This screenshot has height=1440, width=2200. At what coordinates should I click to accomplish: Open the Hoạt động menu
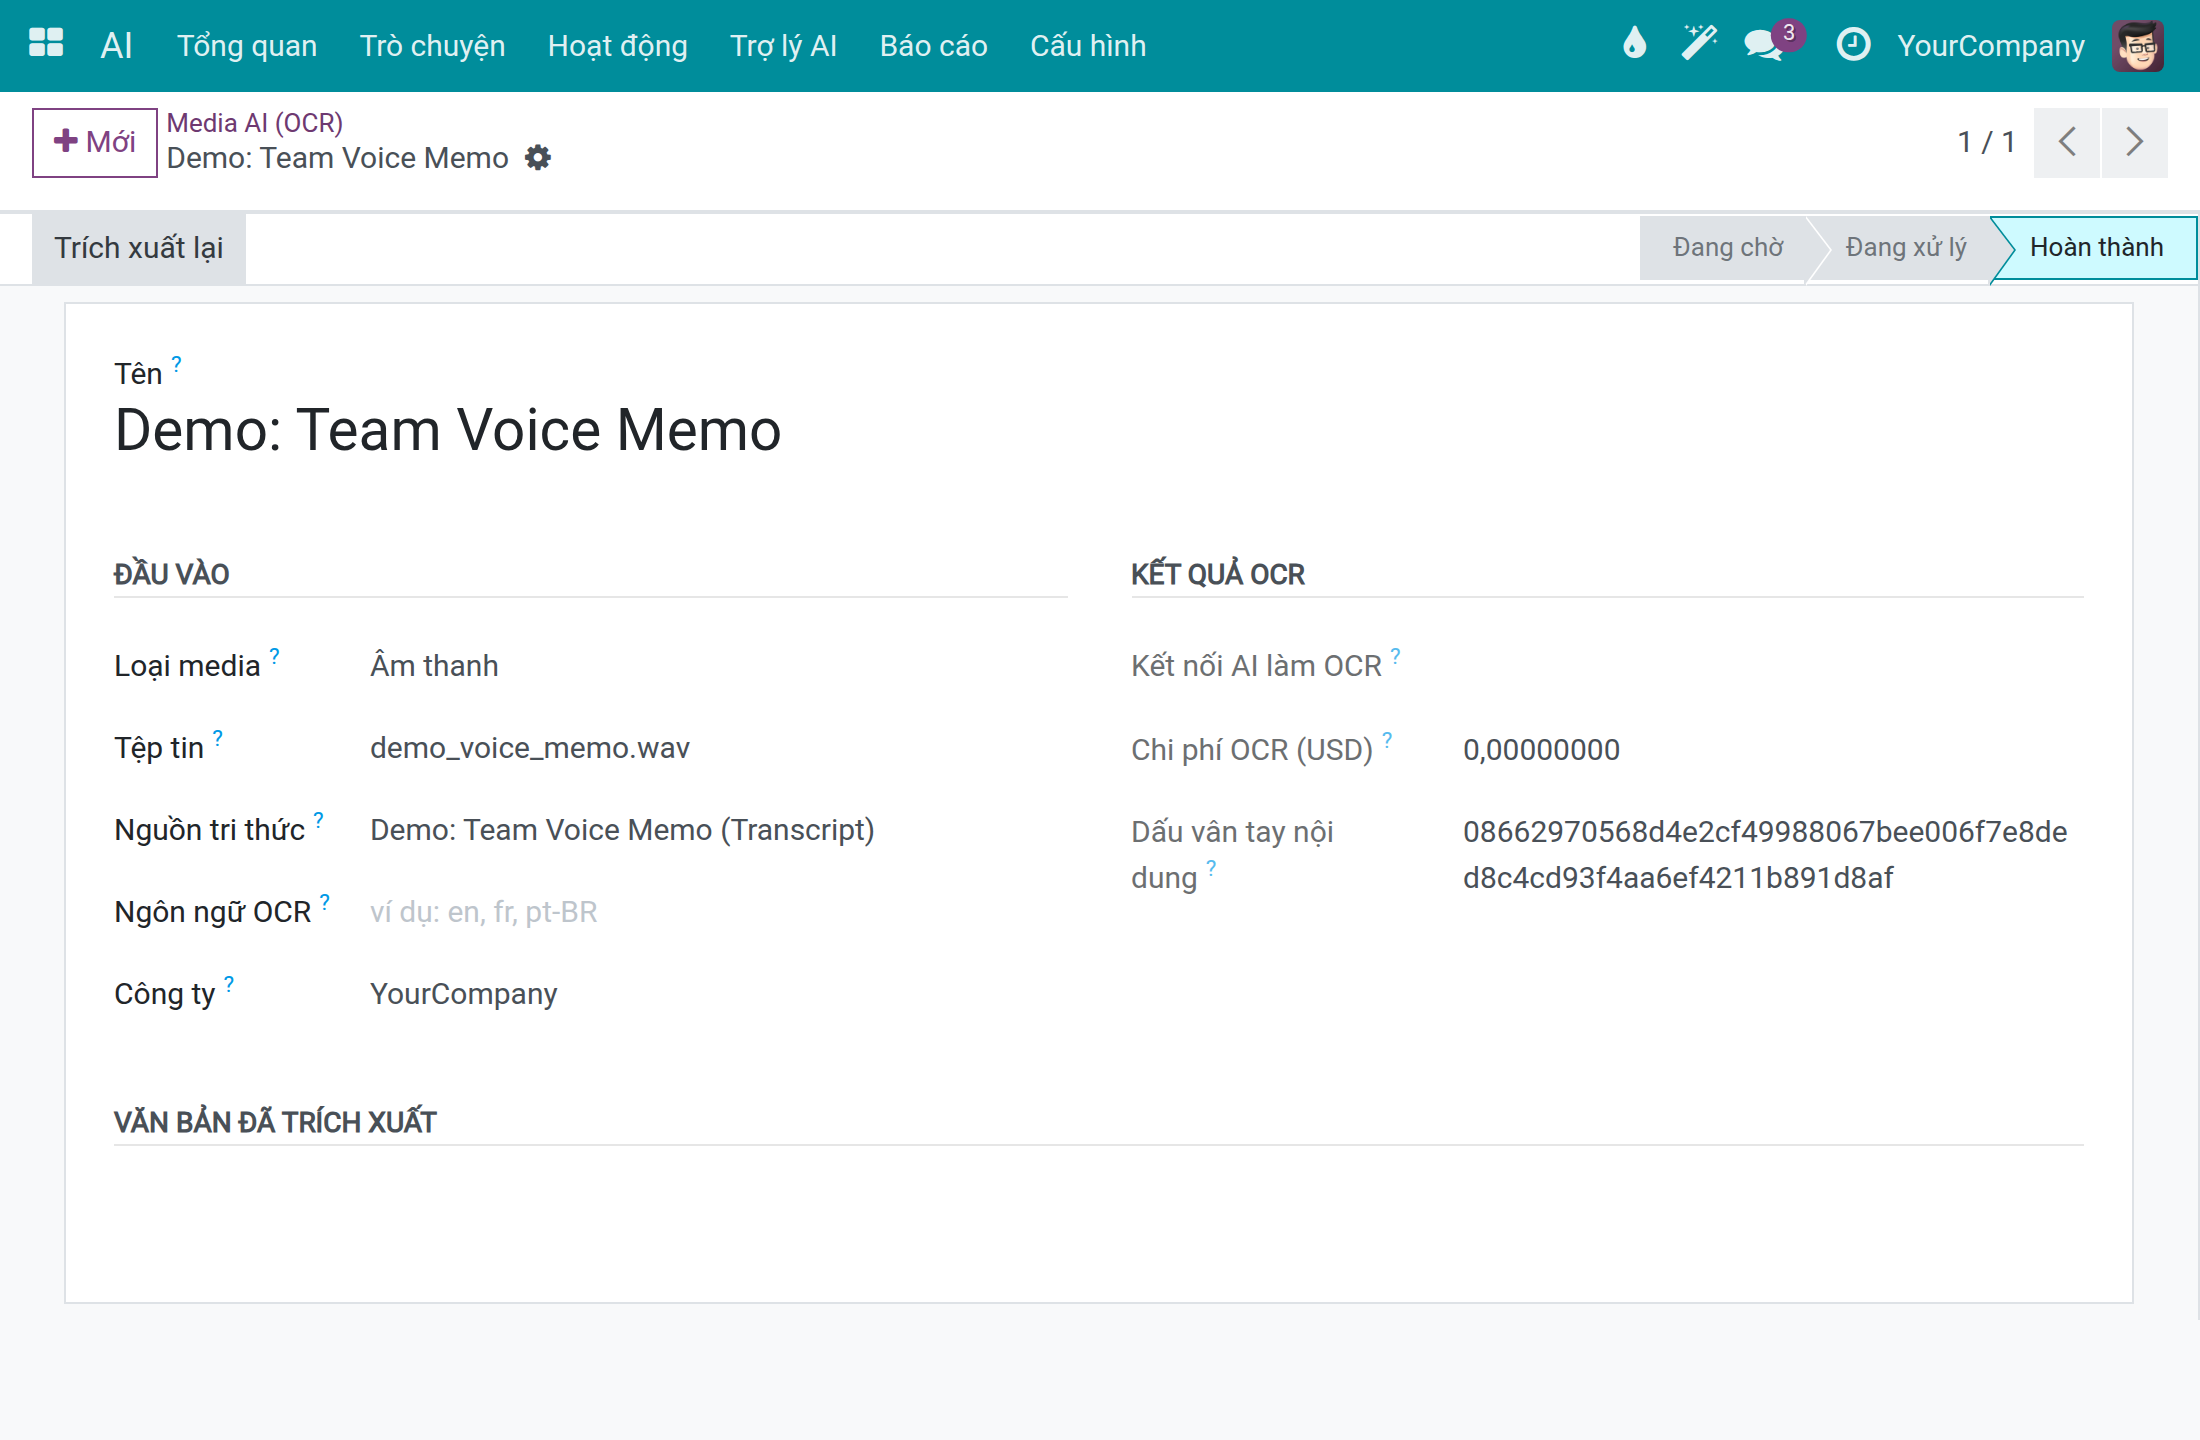(618, 46)
